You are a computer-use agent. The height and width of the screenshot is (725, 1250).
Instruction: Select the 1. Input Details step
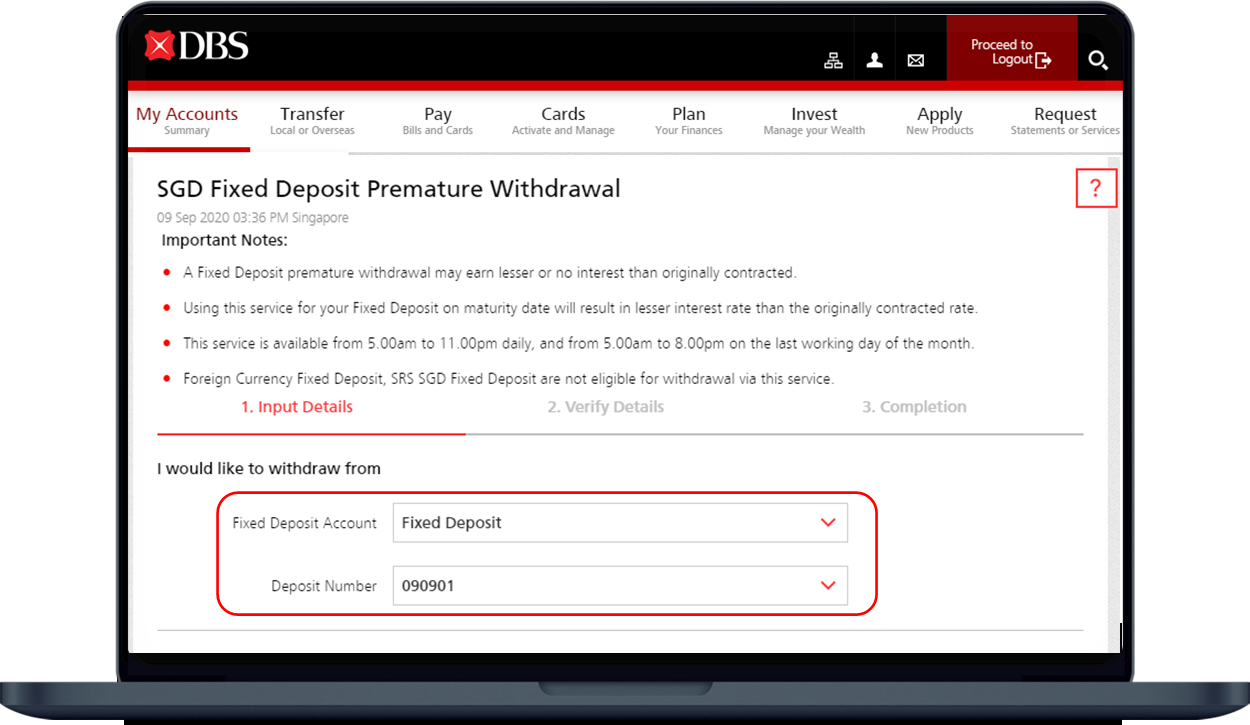[x=297, y=407]
